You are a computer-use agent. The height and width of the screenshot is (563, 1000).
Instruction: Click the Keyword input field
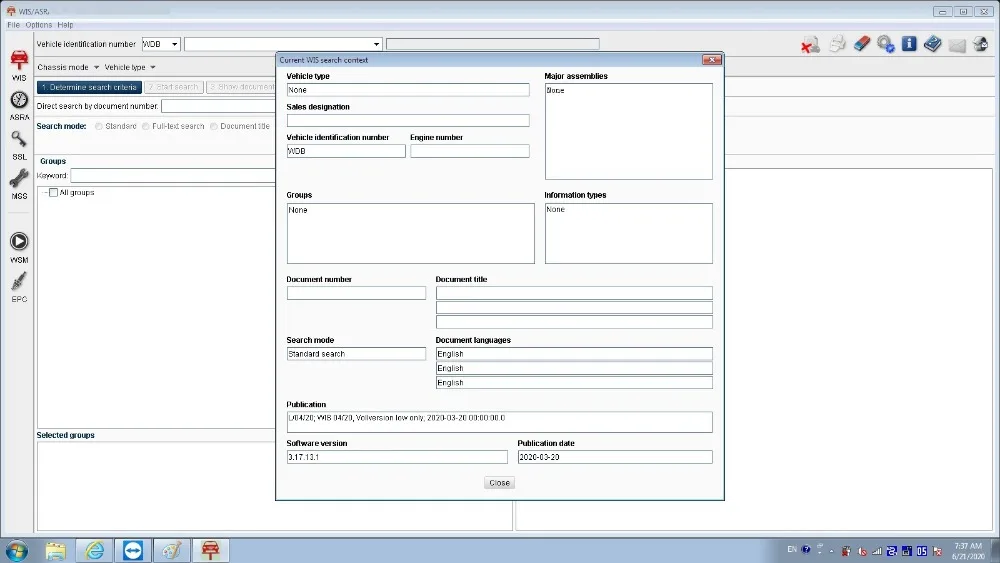[173, 175]
